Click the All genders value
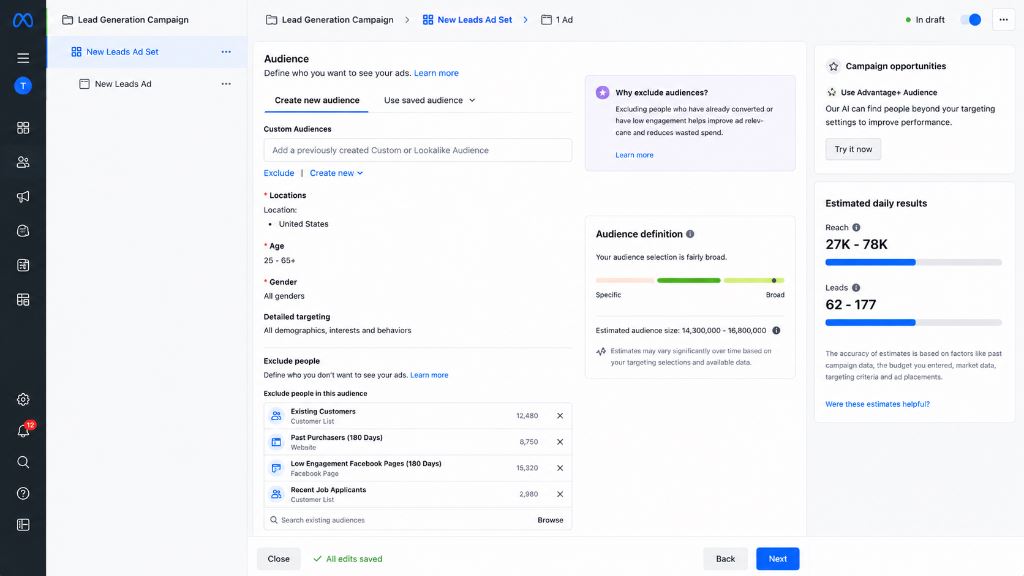This screenshot has height=576, width=1024. (x=284, y=296)
